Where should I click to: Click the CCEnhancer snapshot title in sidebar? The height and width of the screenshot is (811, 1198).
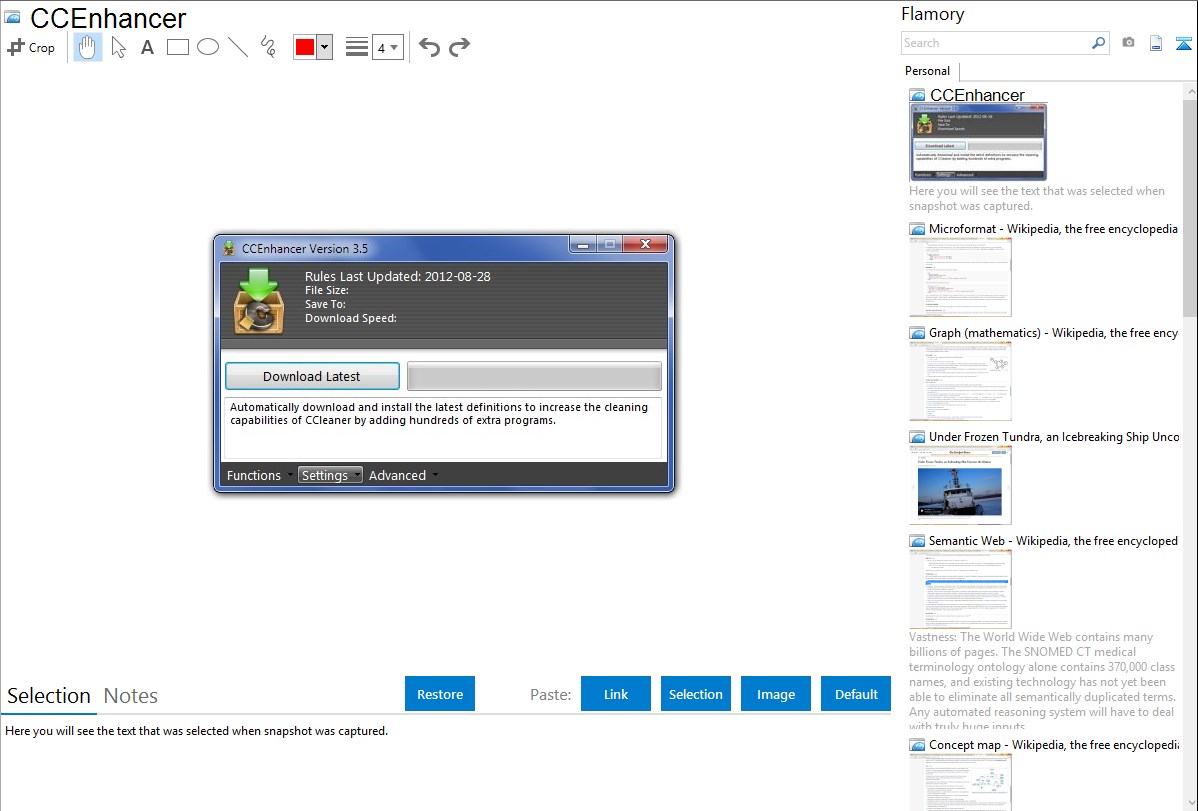(977, 95)
